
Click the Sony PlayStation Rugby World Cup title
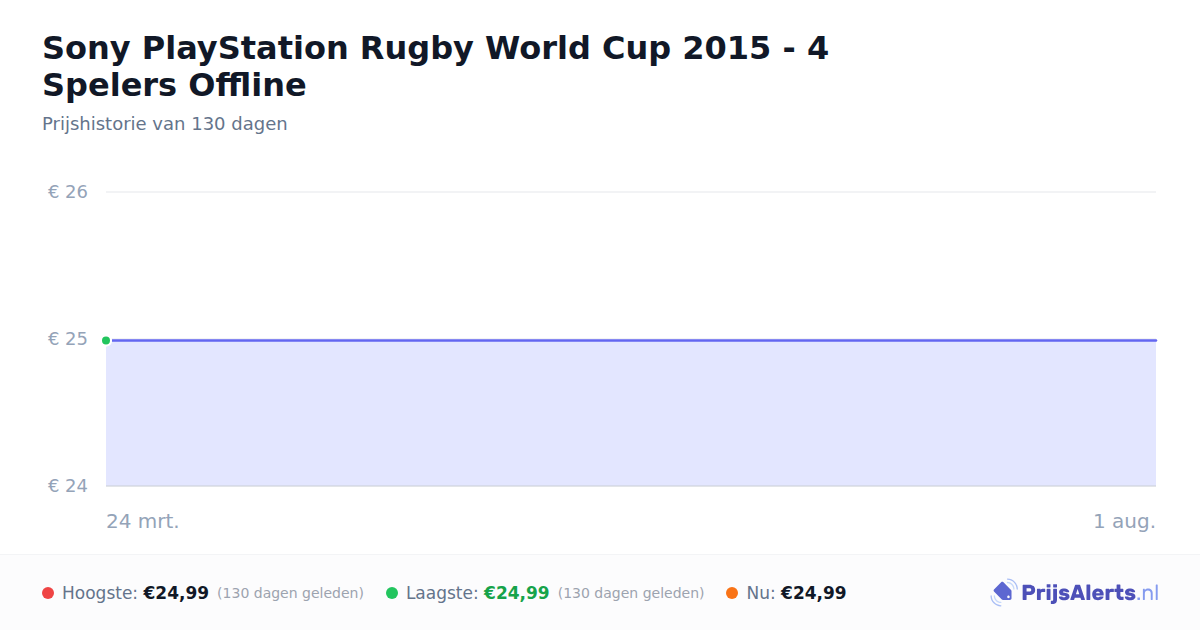[x=435, y=66]
